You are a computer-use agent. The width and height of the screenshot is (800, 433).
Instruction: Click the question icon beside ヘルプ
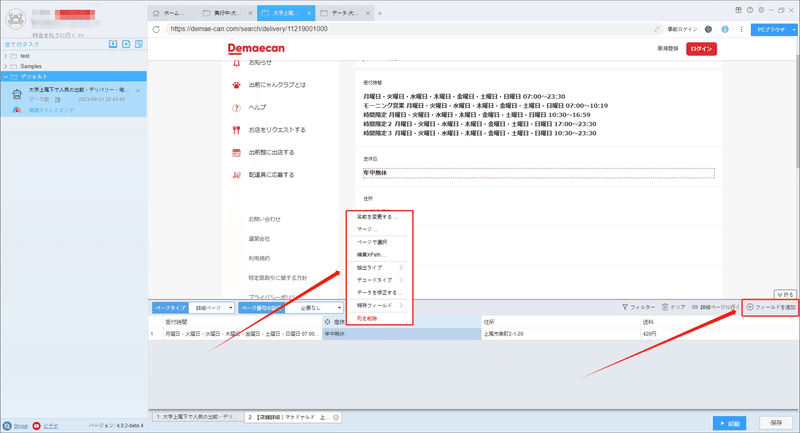236,108
